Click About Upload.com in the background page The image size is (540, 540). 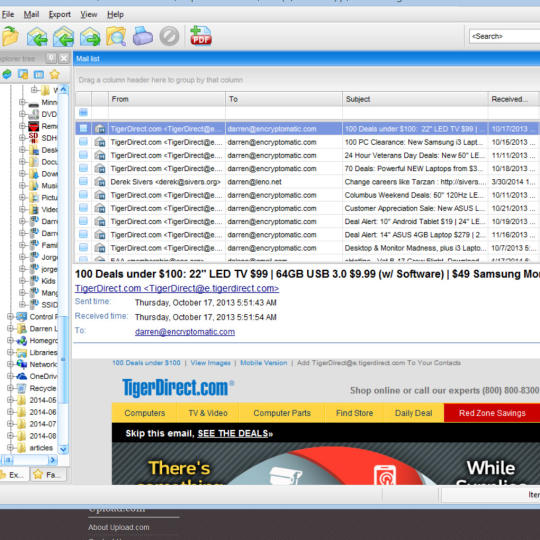point(119,527)
